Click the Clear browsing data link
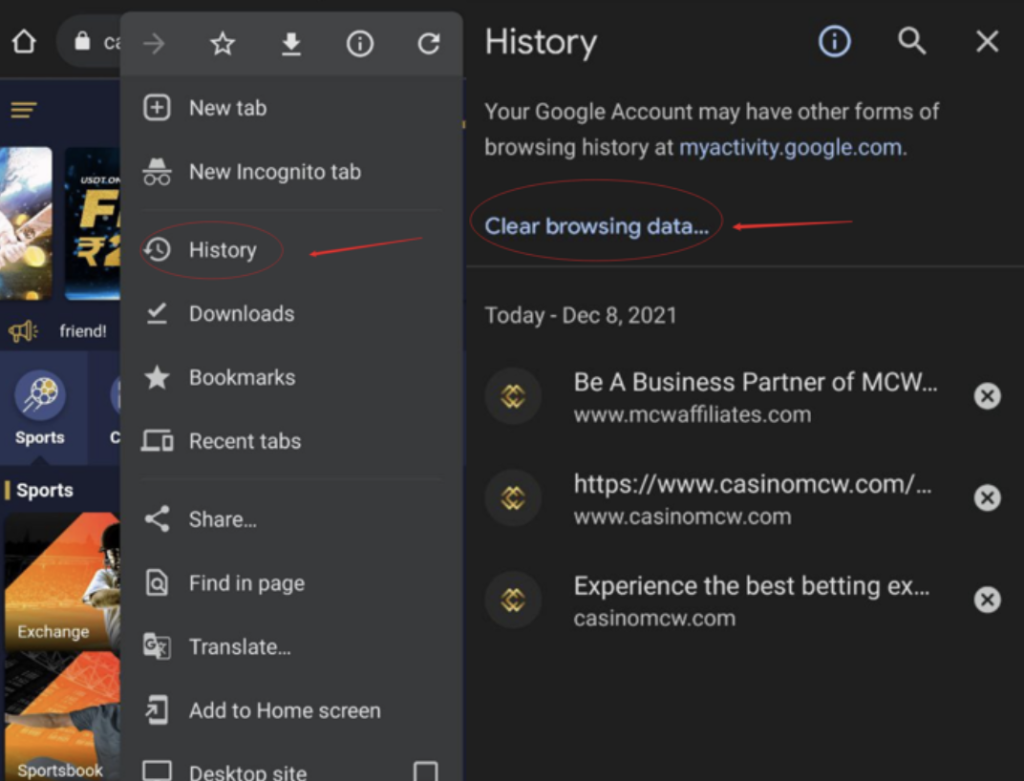Screen dimensions: 1024x781 coord(596,226)
